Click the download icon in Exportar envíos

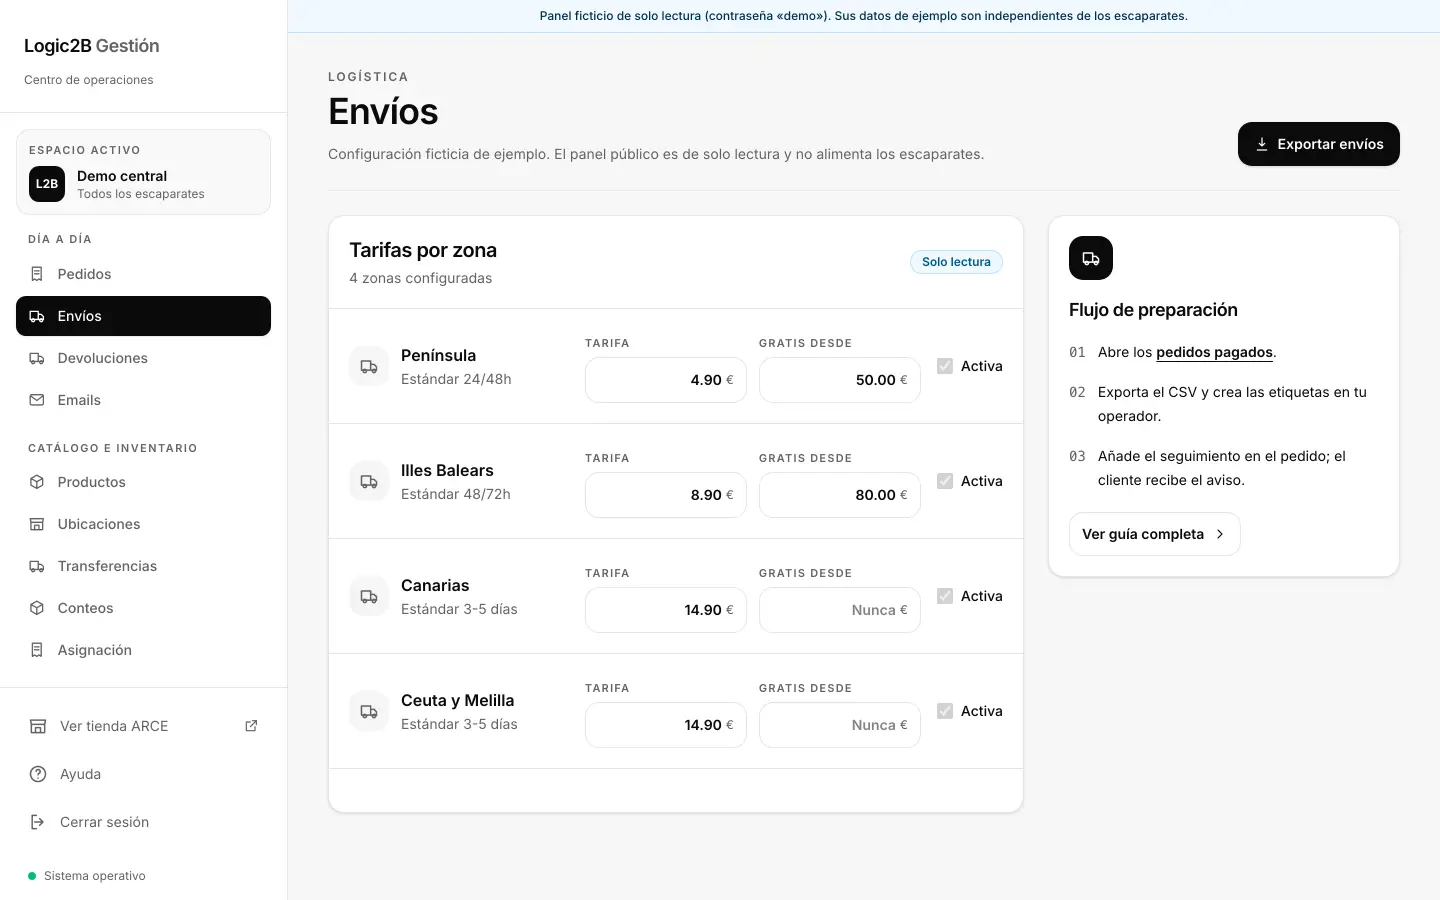1262,144
